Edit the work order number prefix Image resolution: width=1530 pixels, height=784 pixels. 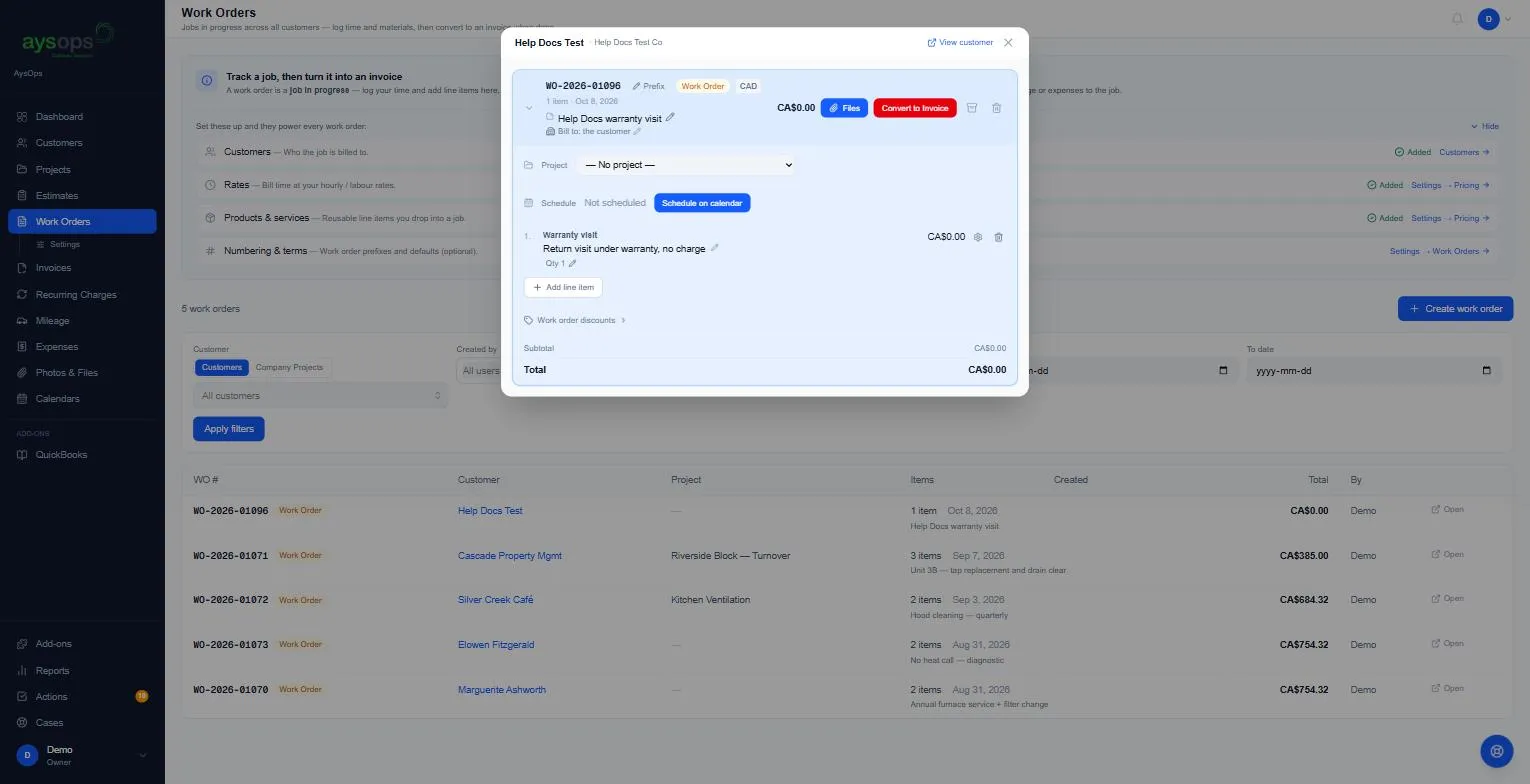648,86
